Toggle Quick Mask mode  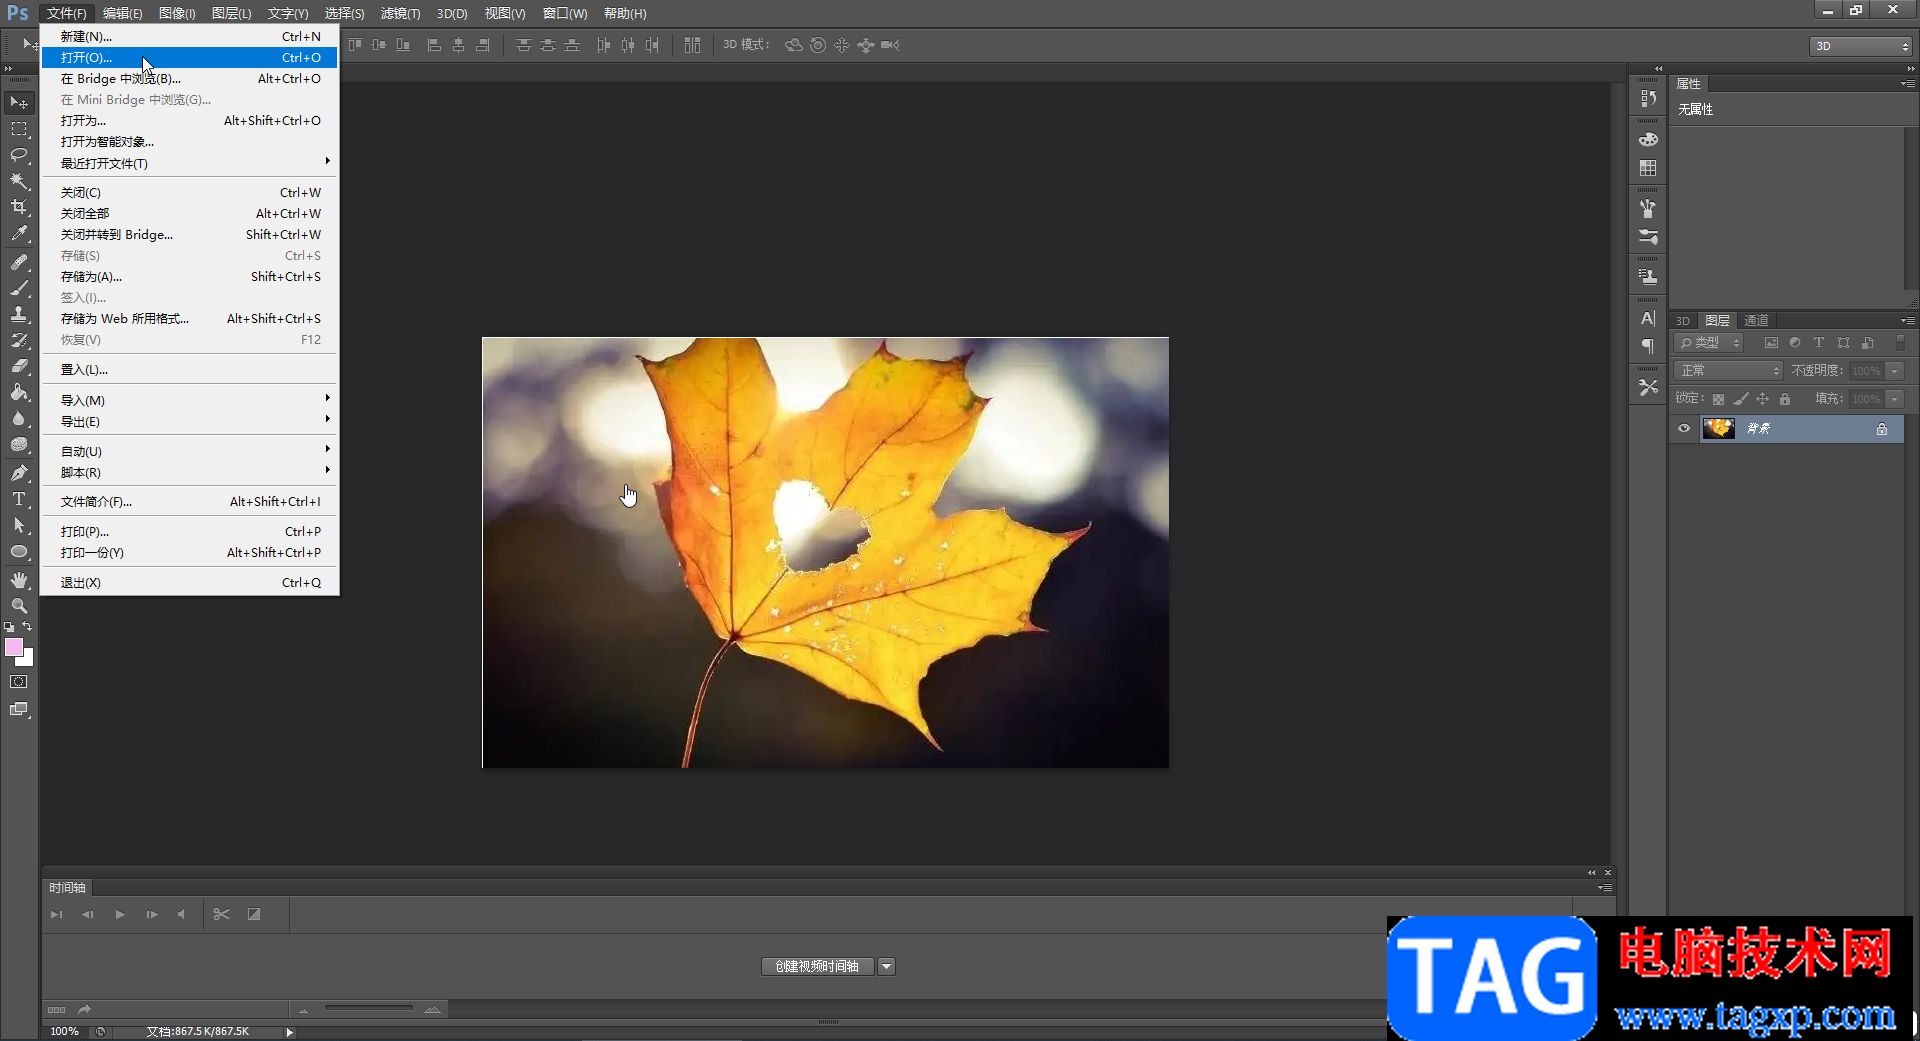(19, 682)
